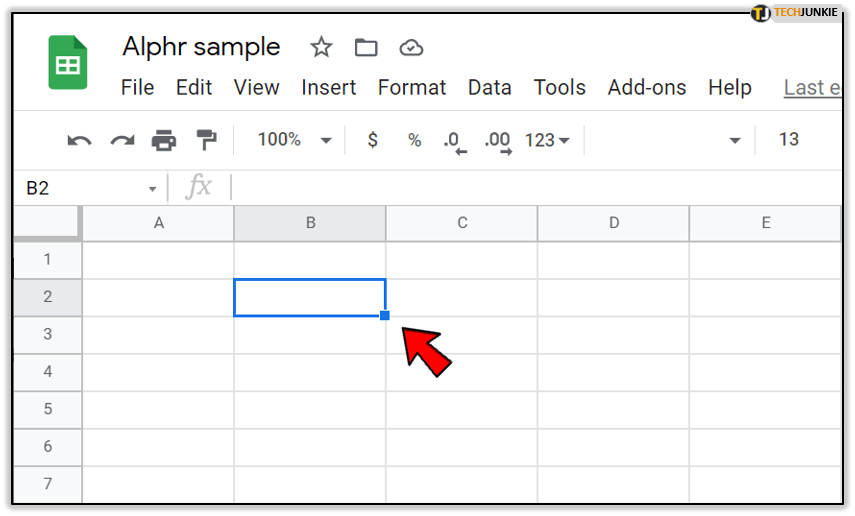Open the Format menu

(412, 88)
